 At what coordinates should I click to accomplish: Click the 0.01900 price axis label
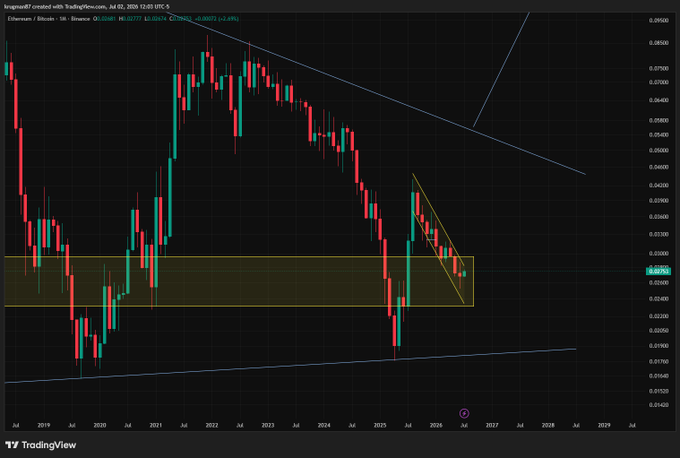tap(658, 346)
